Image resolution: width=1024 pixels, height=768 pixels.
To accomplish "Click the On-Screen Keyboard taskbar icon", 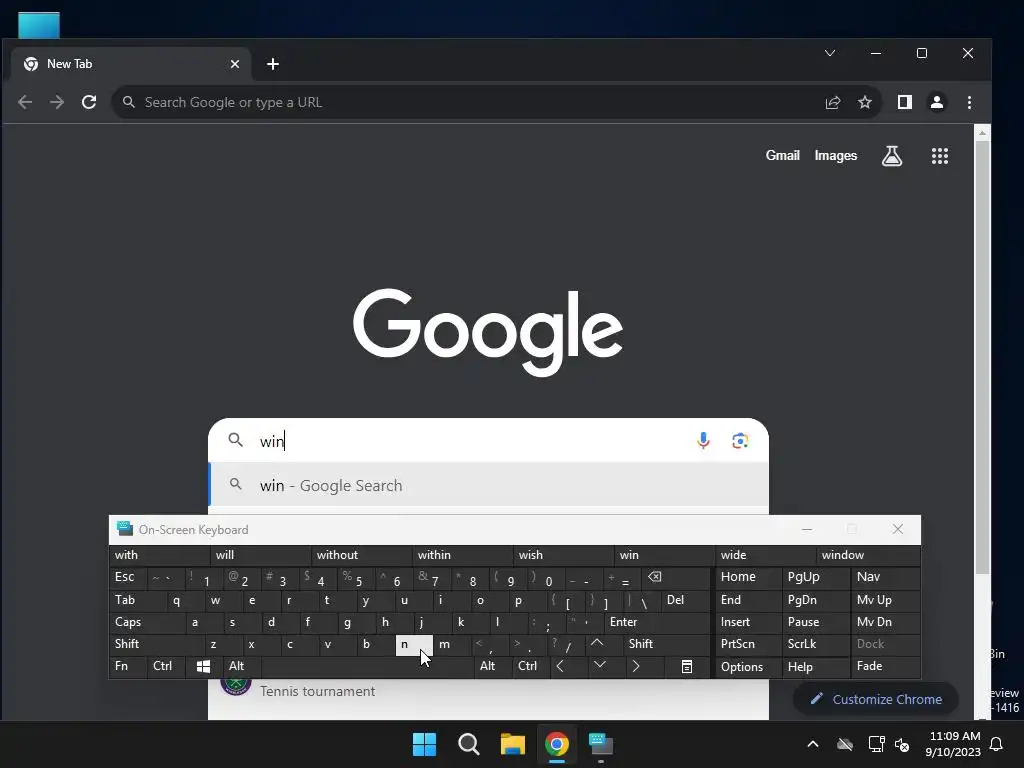I will tap(601, 744).
